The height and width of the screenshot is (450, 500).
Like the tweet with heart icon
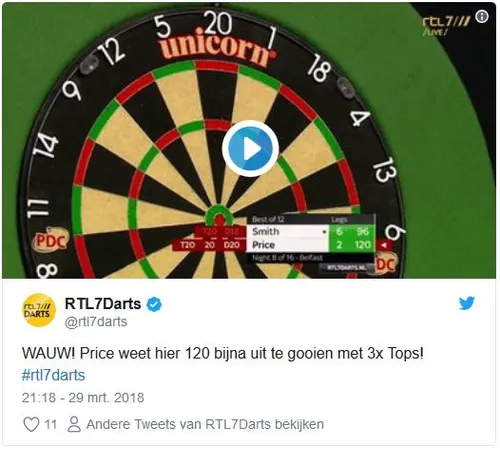click(31, 424)
